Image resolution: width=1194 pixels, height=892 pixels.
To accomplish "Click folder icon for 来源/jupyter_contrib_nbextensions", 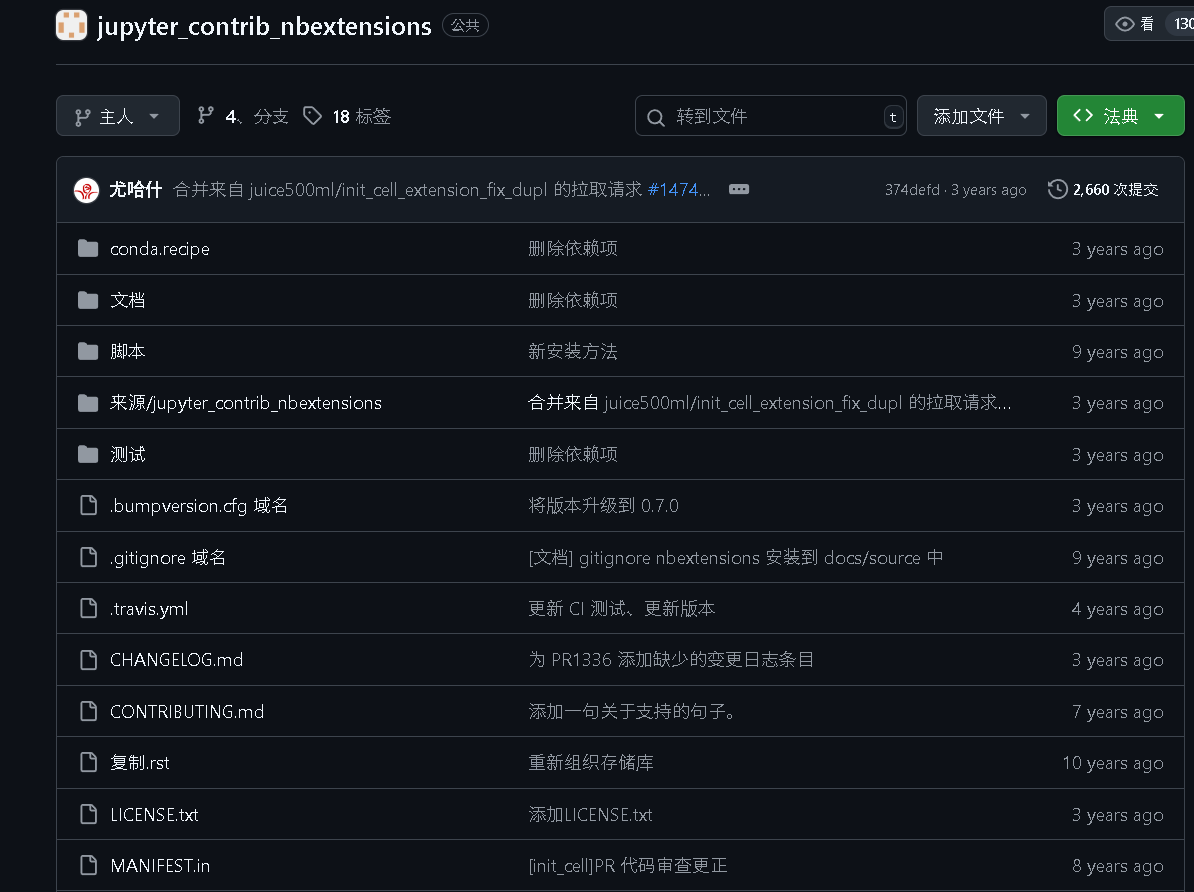I will point(88,402).
